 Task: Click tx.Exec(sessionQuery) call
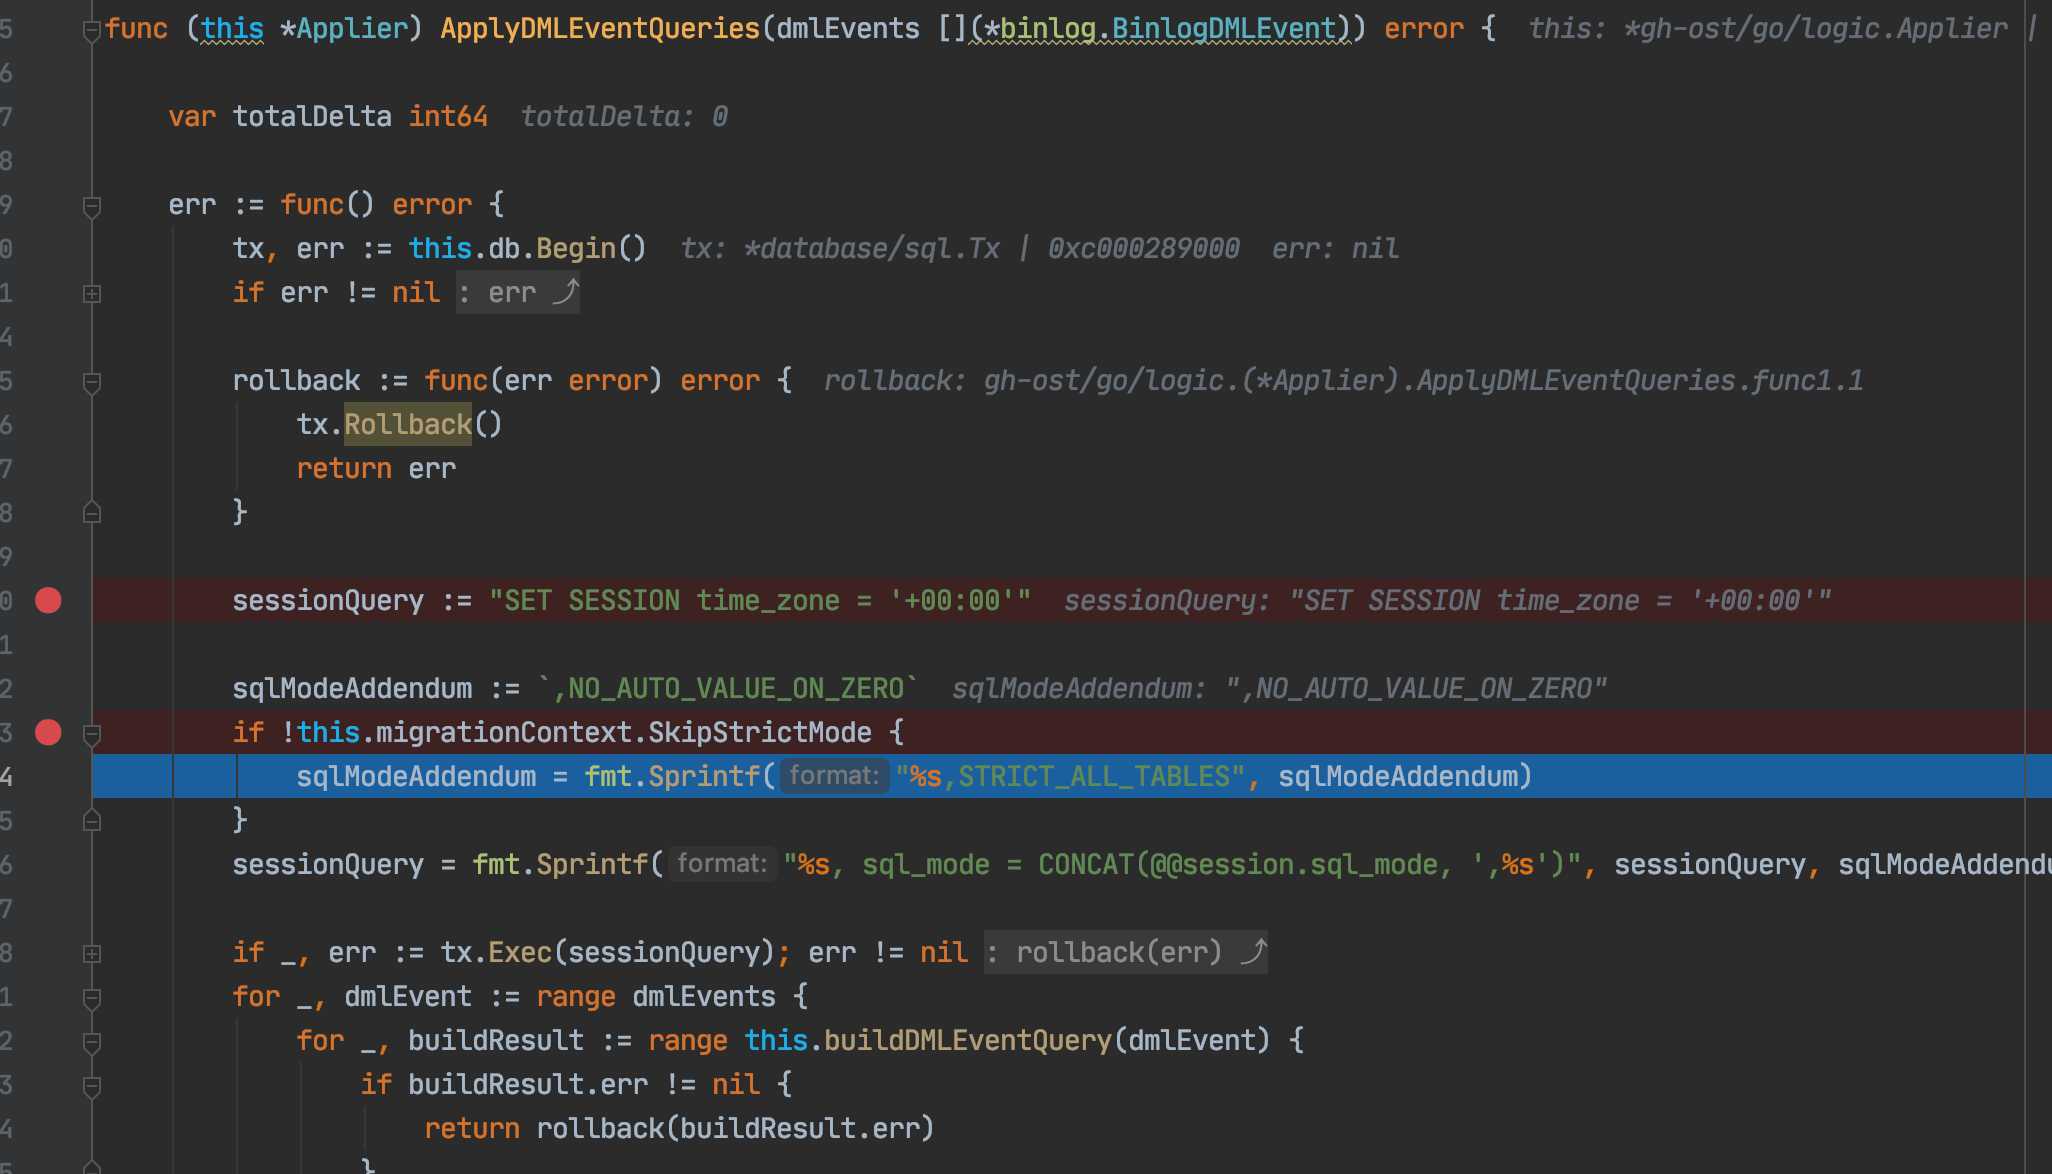(x=608, y=952)
